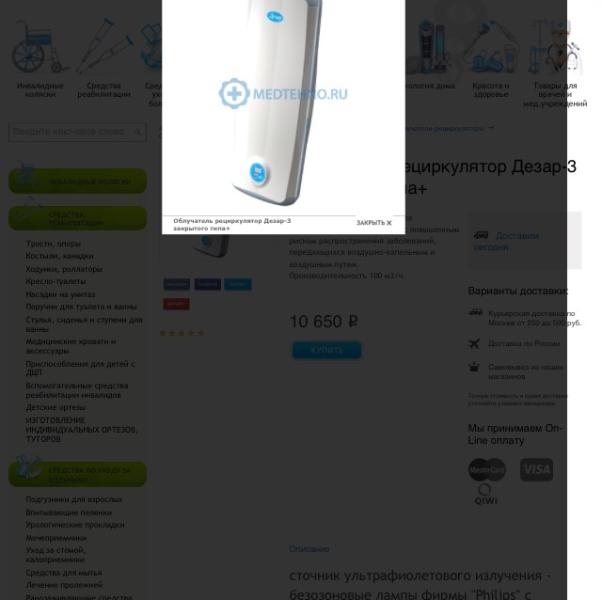Open the wheelchair category icon
This screenshot has height=600, width=602.
(x=40, y=47)
